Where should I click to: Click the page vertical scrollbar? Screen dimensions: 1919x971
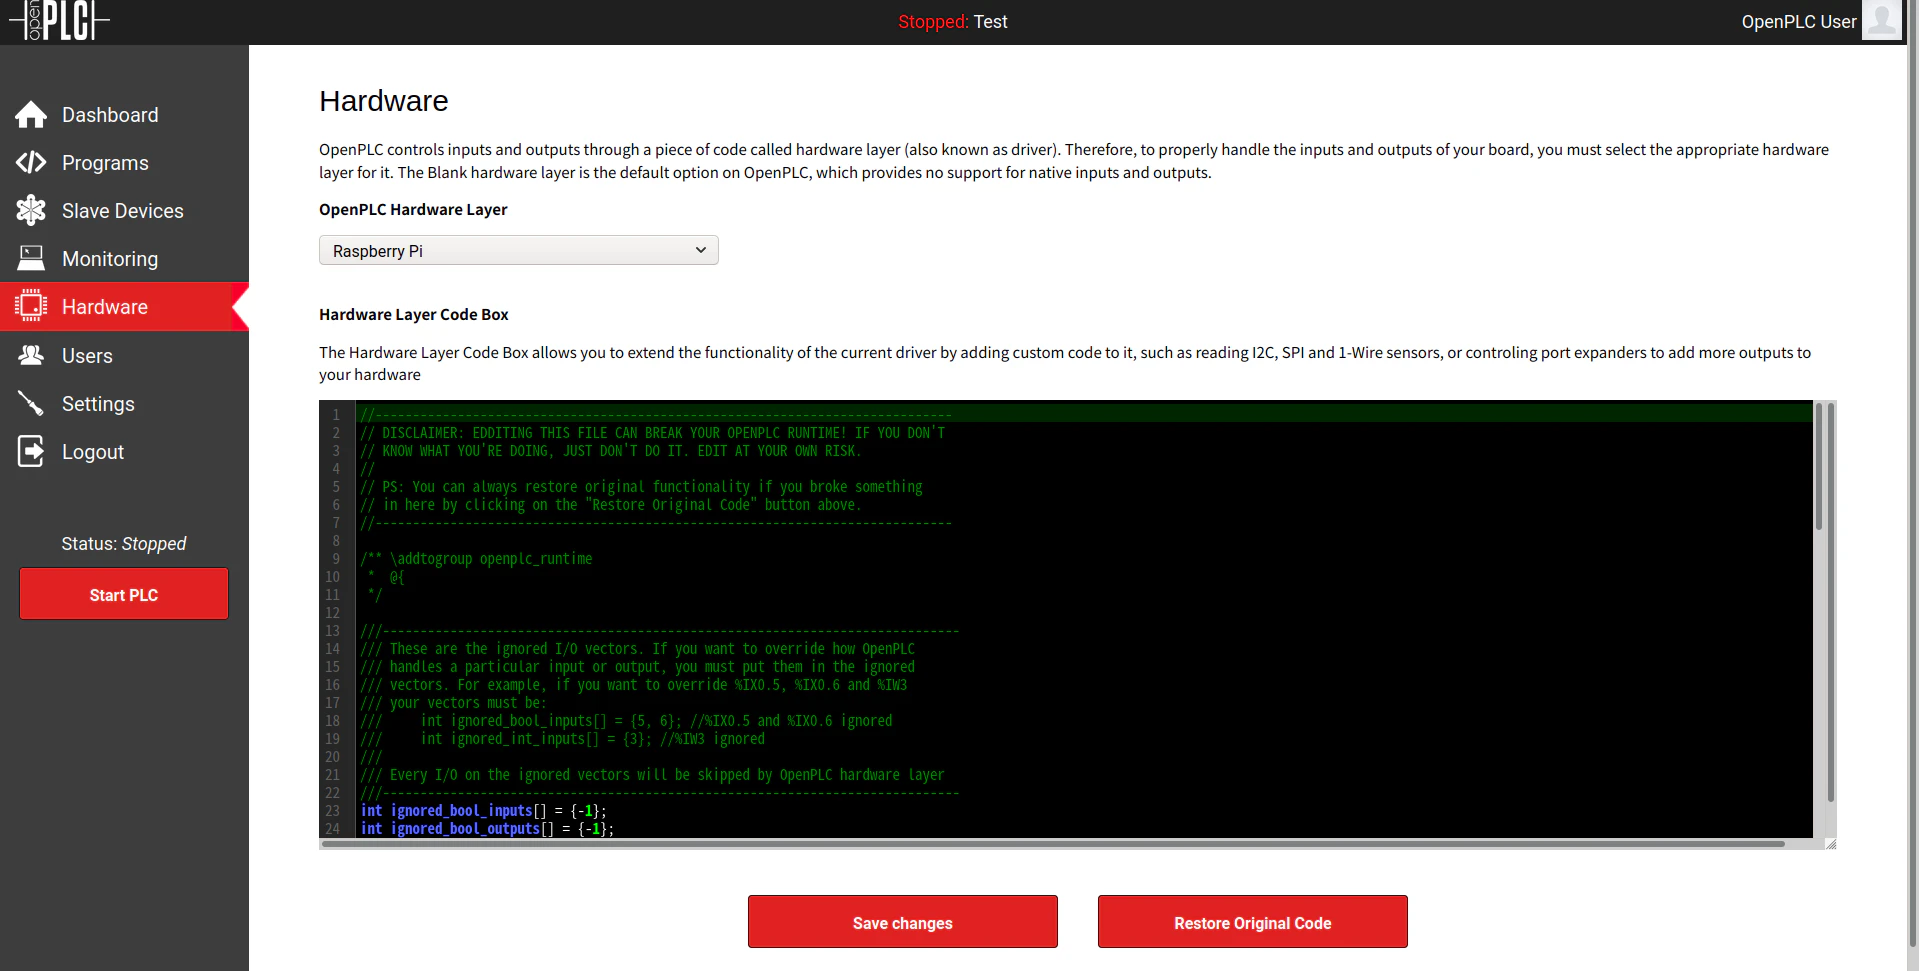(1913, 475)
